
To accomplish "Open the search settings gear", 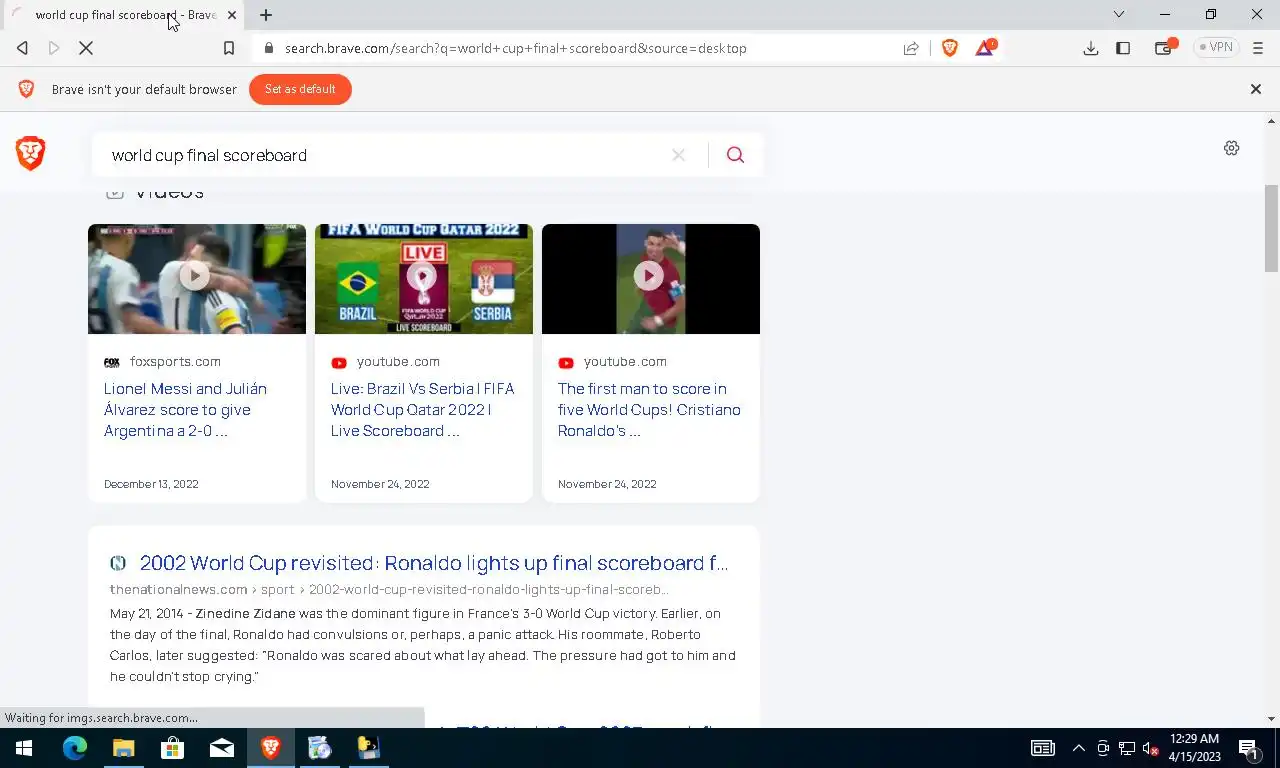I will pos(1232,148).
